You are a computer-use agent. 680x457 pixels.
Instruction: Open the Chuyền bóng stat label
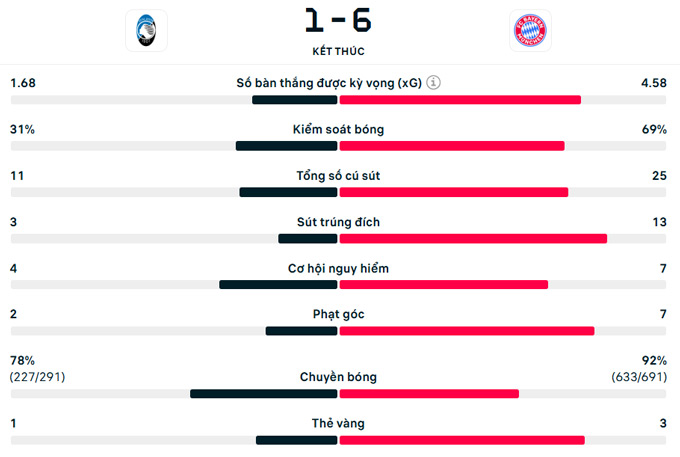[x=338, y=377]
